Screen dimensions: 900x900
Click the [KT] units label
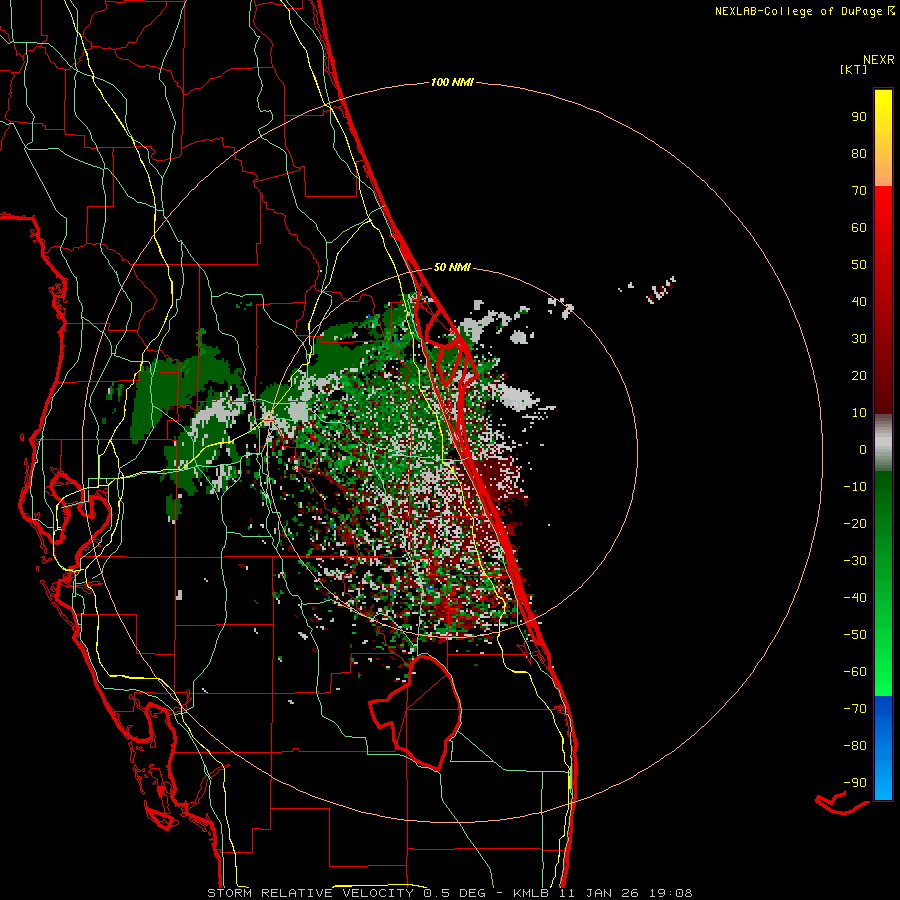coord(854,69)
